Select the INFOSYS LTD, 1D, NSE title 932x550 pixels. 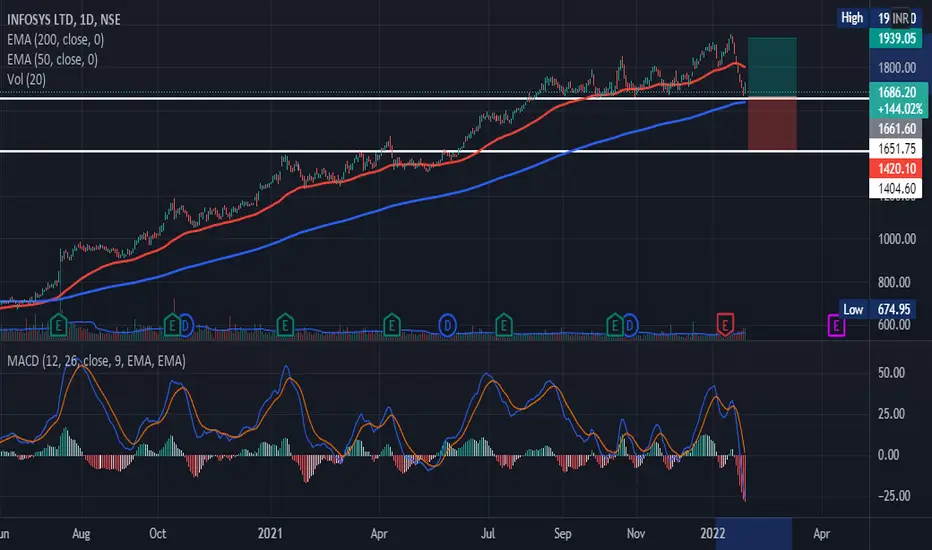click(x=64, y=20)
